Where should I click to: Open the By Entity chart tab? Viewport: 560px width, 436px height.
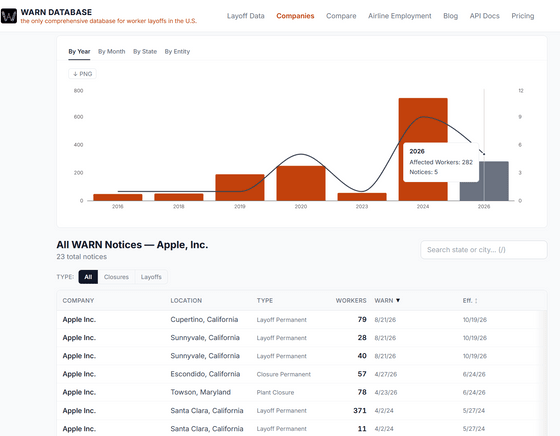click(177, 51)
